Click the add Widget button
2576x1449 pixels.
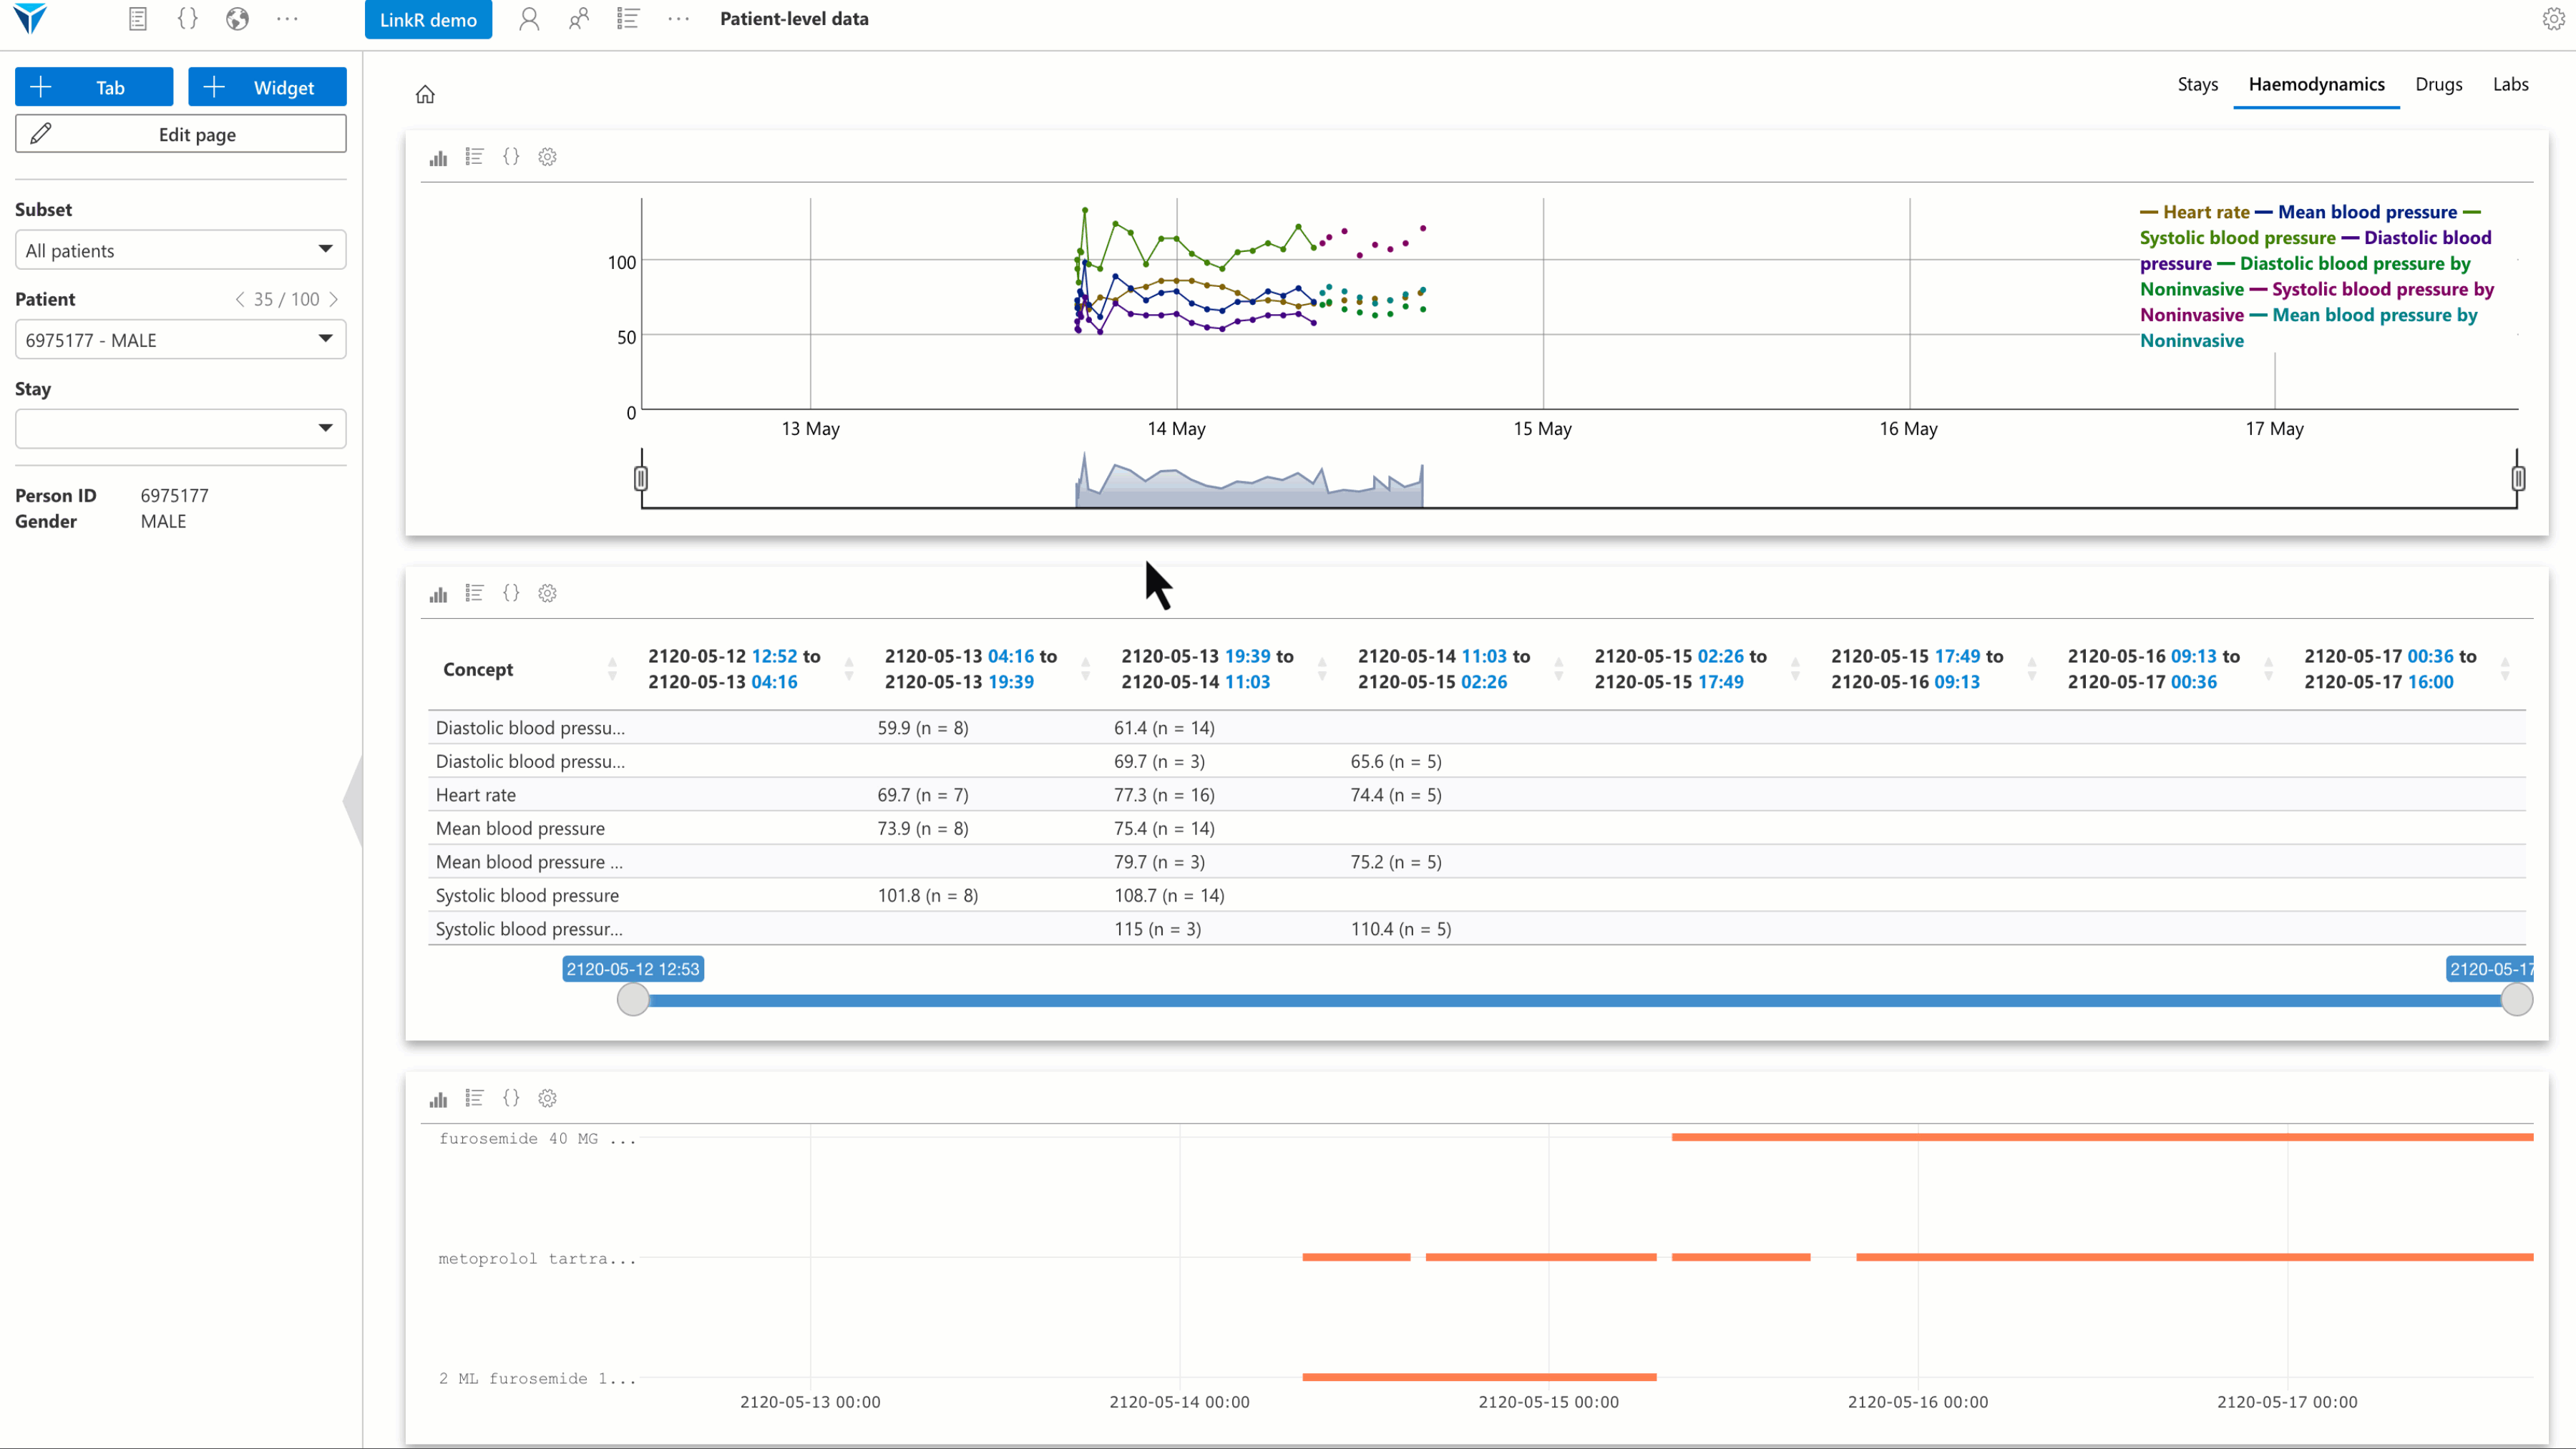pos(267,87)
